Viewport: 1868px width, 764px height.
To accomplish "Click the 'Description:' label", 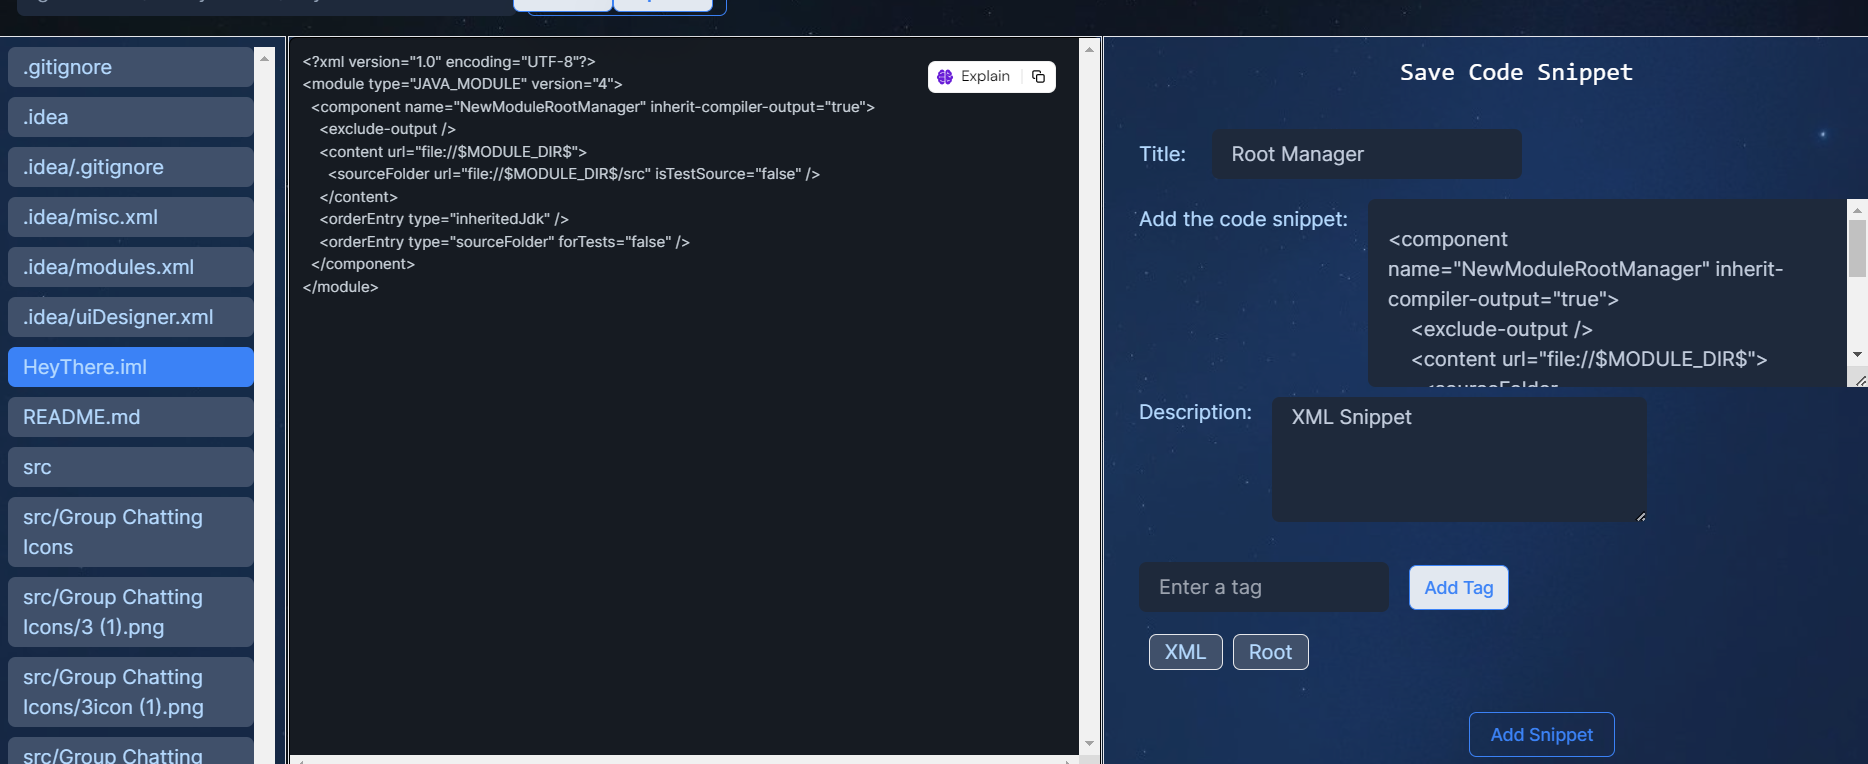I will [1195, 412].
